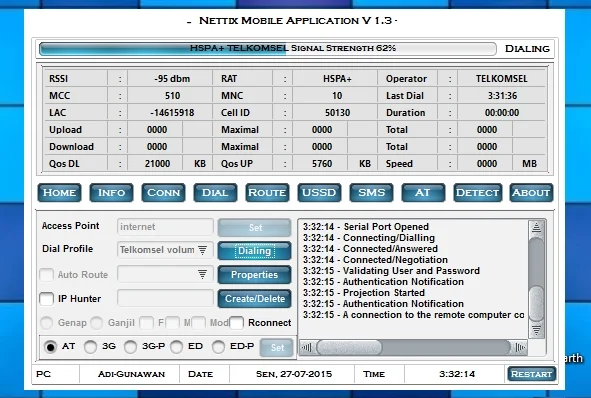Focus the IP Hunter text field
The width and height of the screenshot is (591, 398).
(165, 298)
